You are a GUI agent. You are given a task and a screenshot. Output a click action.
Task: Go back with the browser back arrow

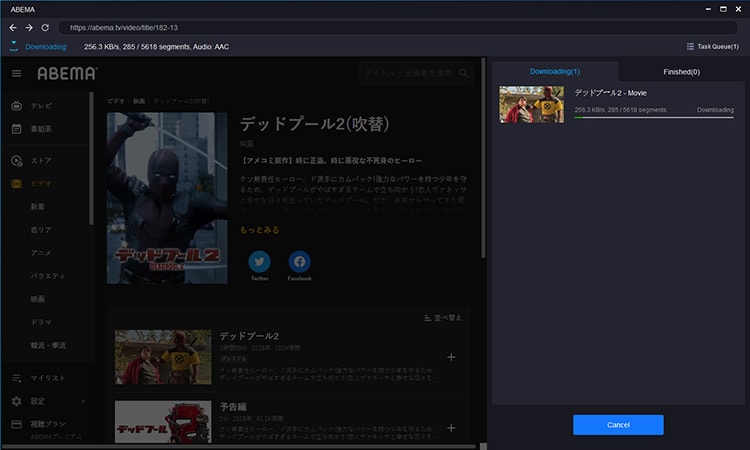click(13, 28)
